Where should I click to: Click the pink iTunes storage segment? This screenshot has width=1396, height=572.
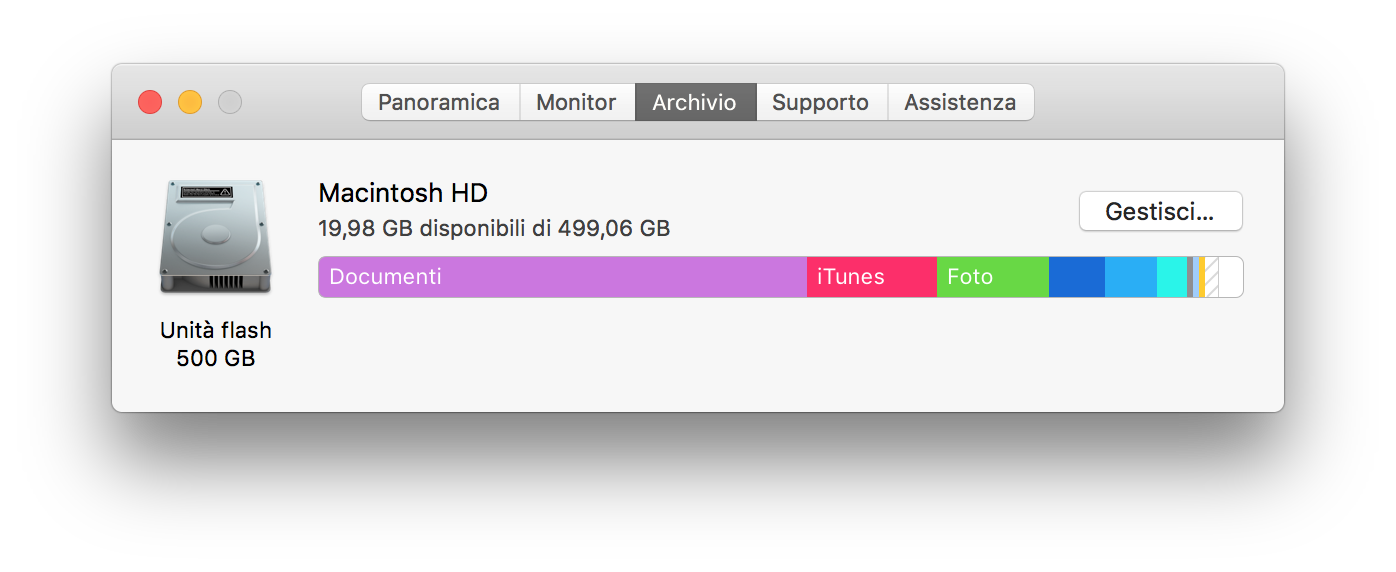[871, 277]
